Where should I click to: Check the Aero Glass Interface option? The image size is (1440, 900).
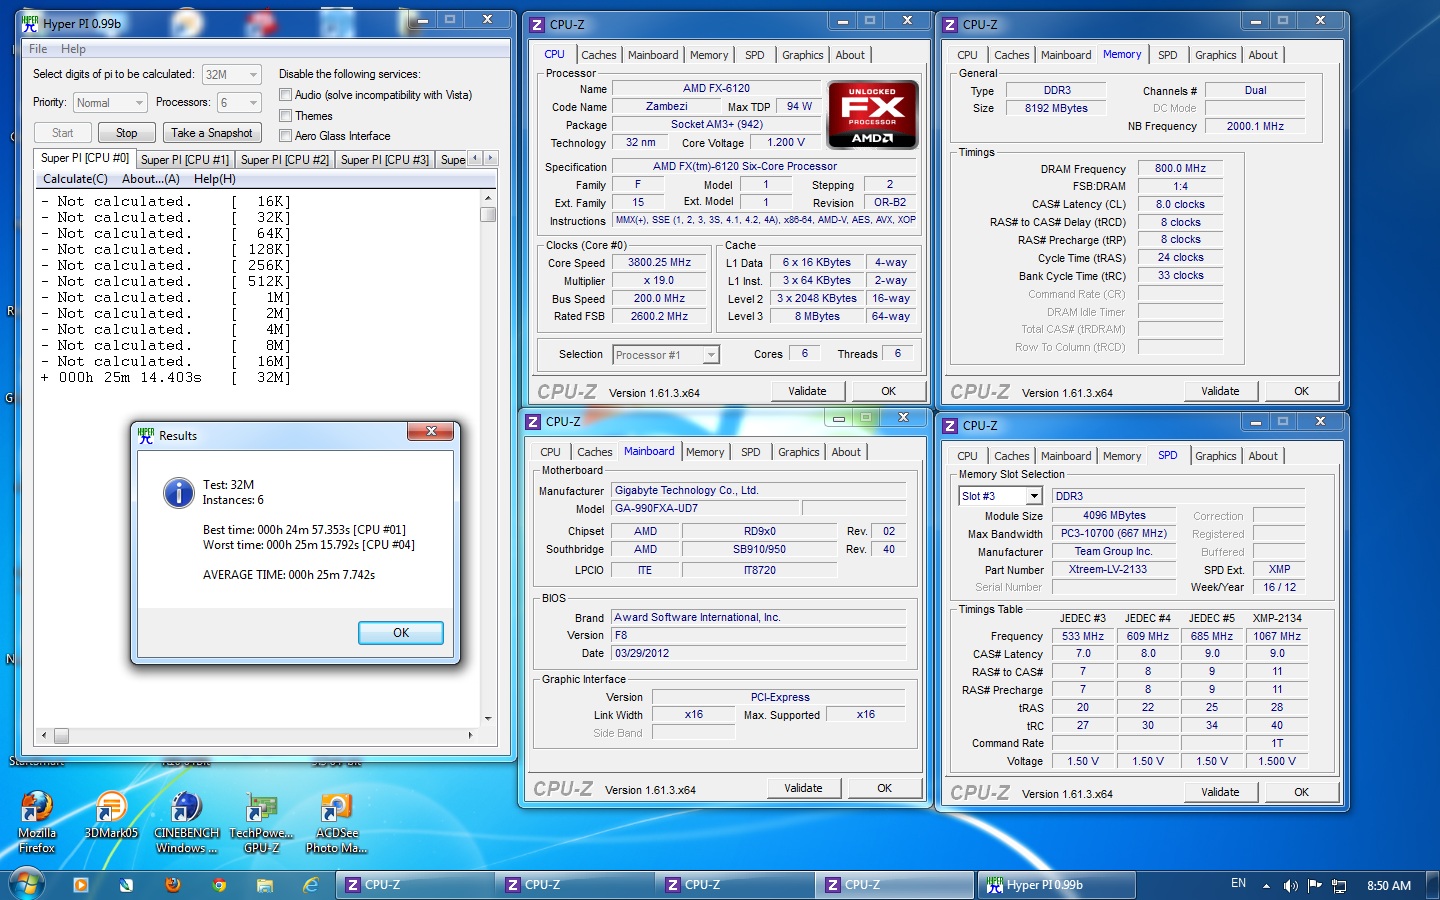pos(286,136)
